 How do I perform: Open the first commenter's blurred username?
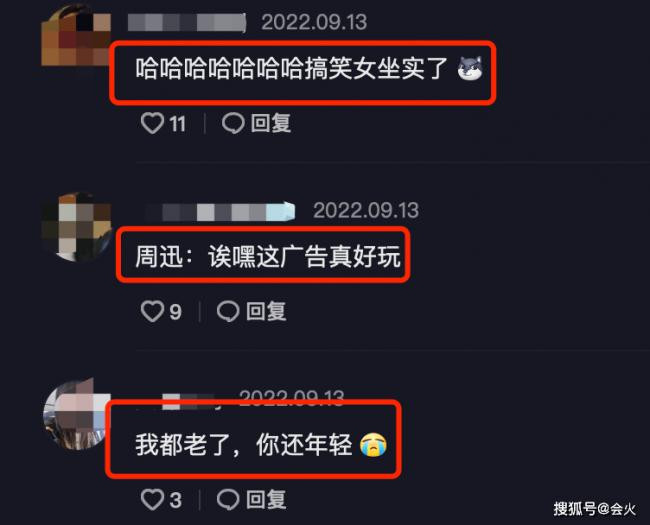(187, 22)
